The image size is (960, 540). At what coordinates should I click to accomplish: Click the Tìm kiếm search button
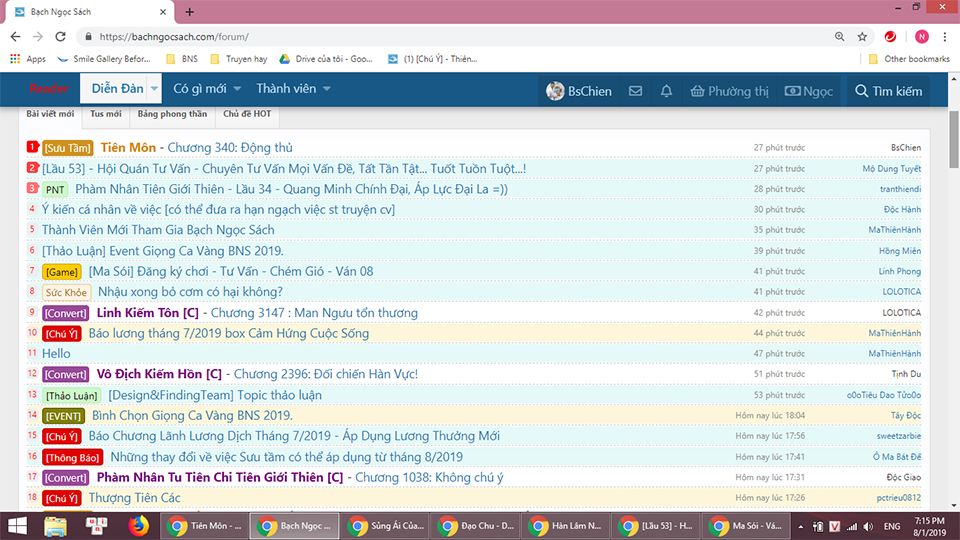point(886,91)
